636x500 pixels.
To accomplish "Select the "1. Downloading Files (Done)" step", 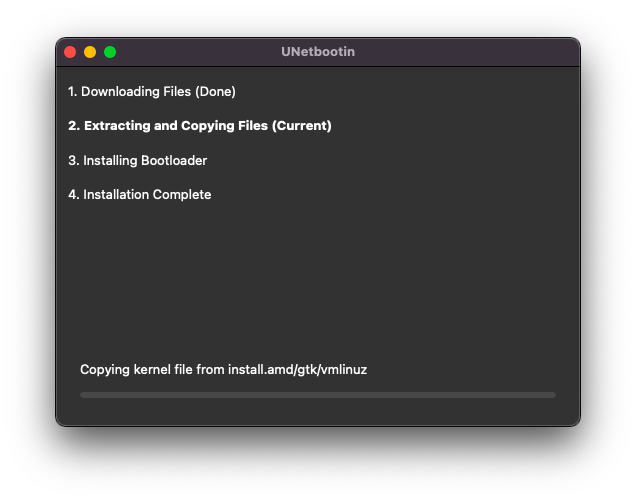I will [x=152, y=91].
